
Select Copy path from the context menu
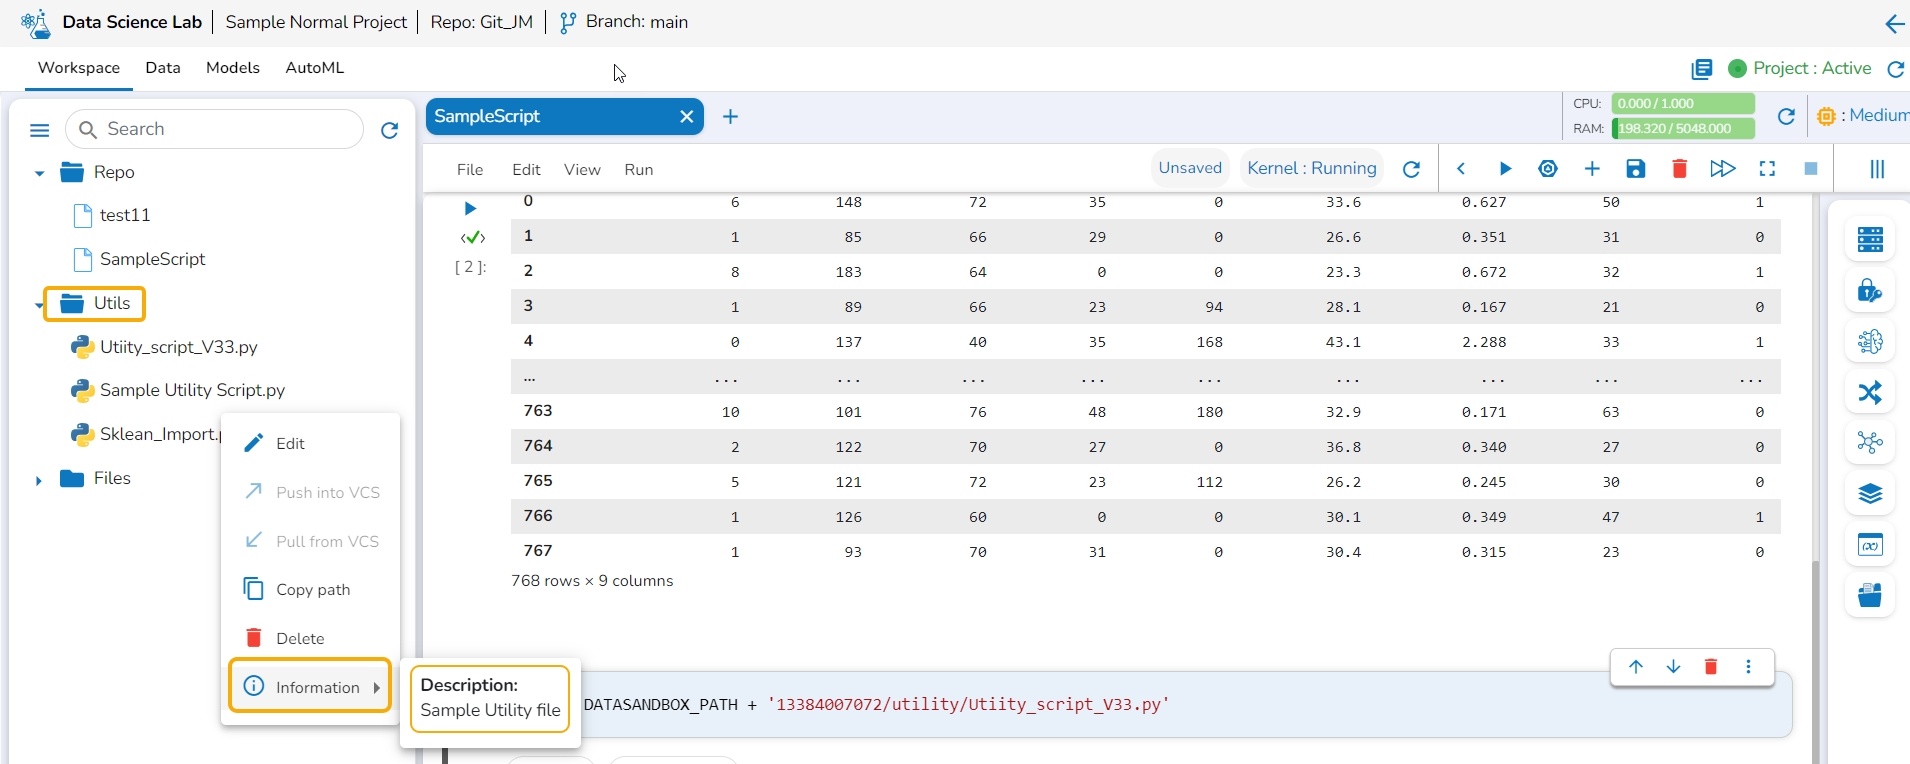[x=312, y=590]
